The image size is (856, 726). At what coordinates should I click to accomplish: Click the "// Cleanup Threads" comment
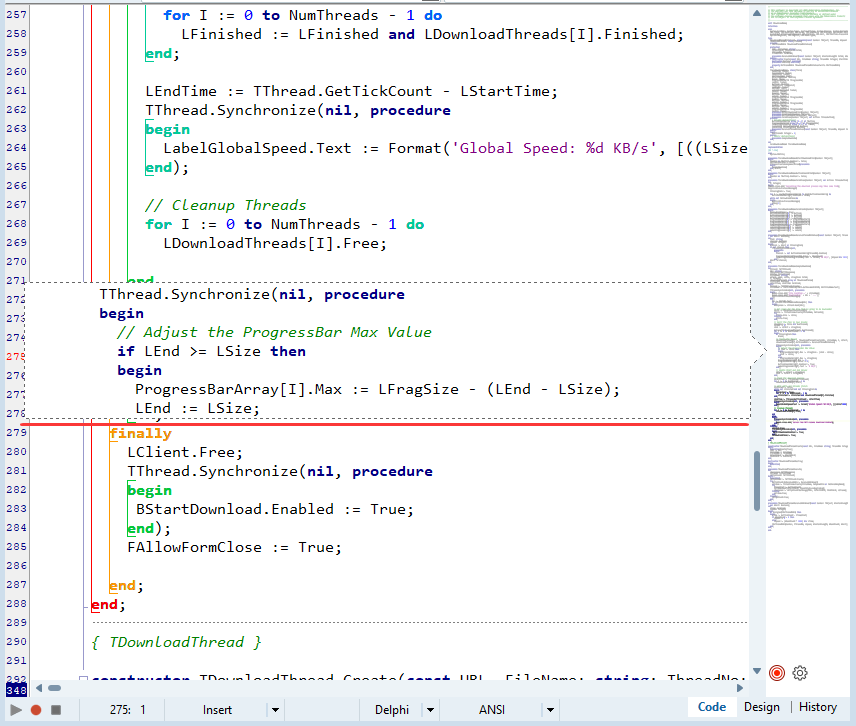click(x=225, y=205)
